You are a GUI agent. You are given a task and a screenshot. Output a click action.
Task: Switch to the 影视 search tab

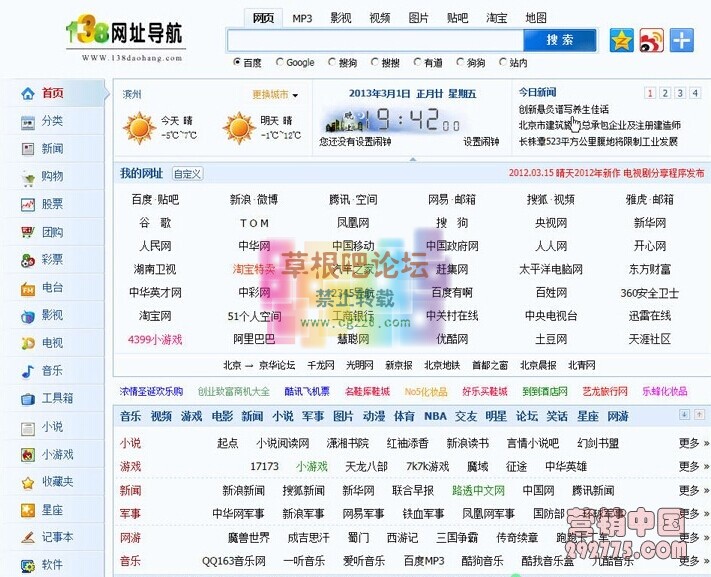(341, 18)
